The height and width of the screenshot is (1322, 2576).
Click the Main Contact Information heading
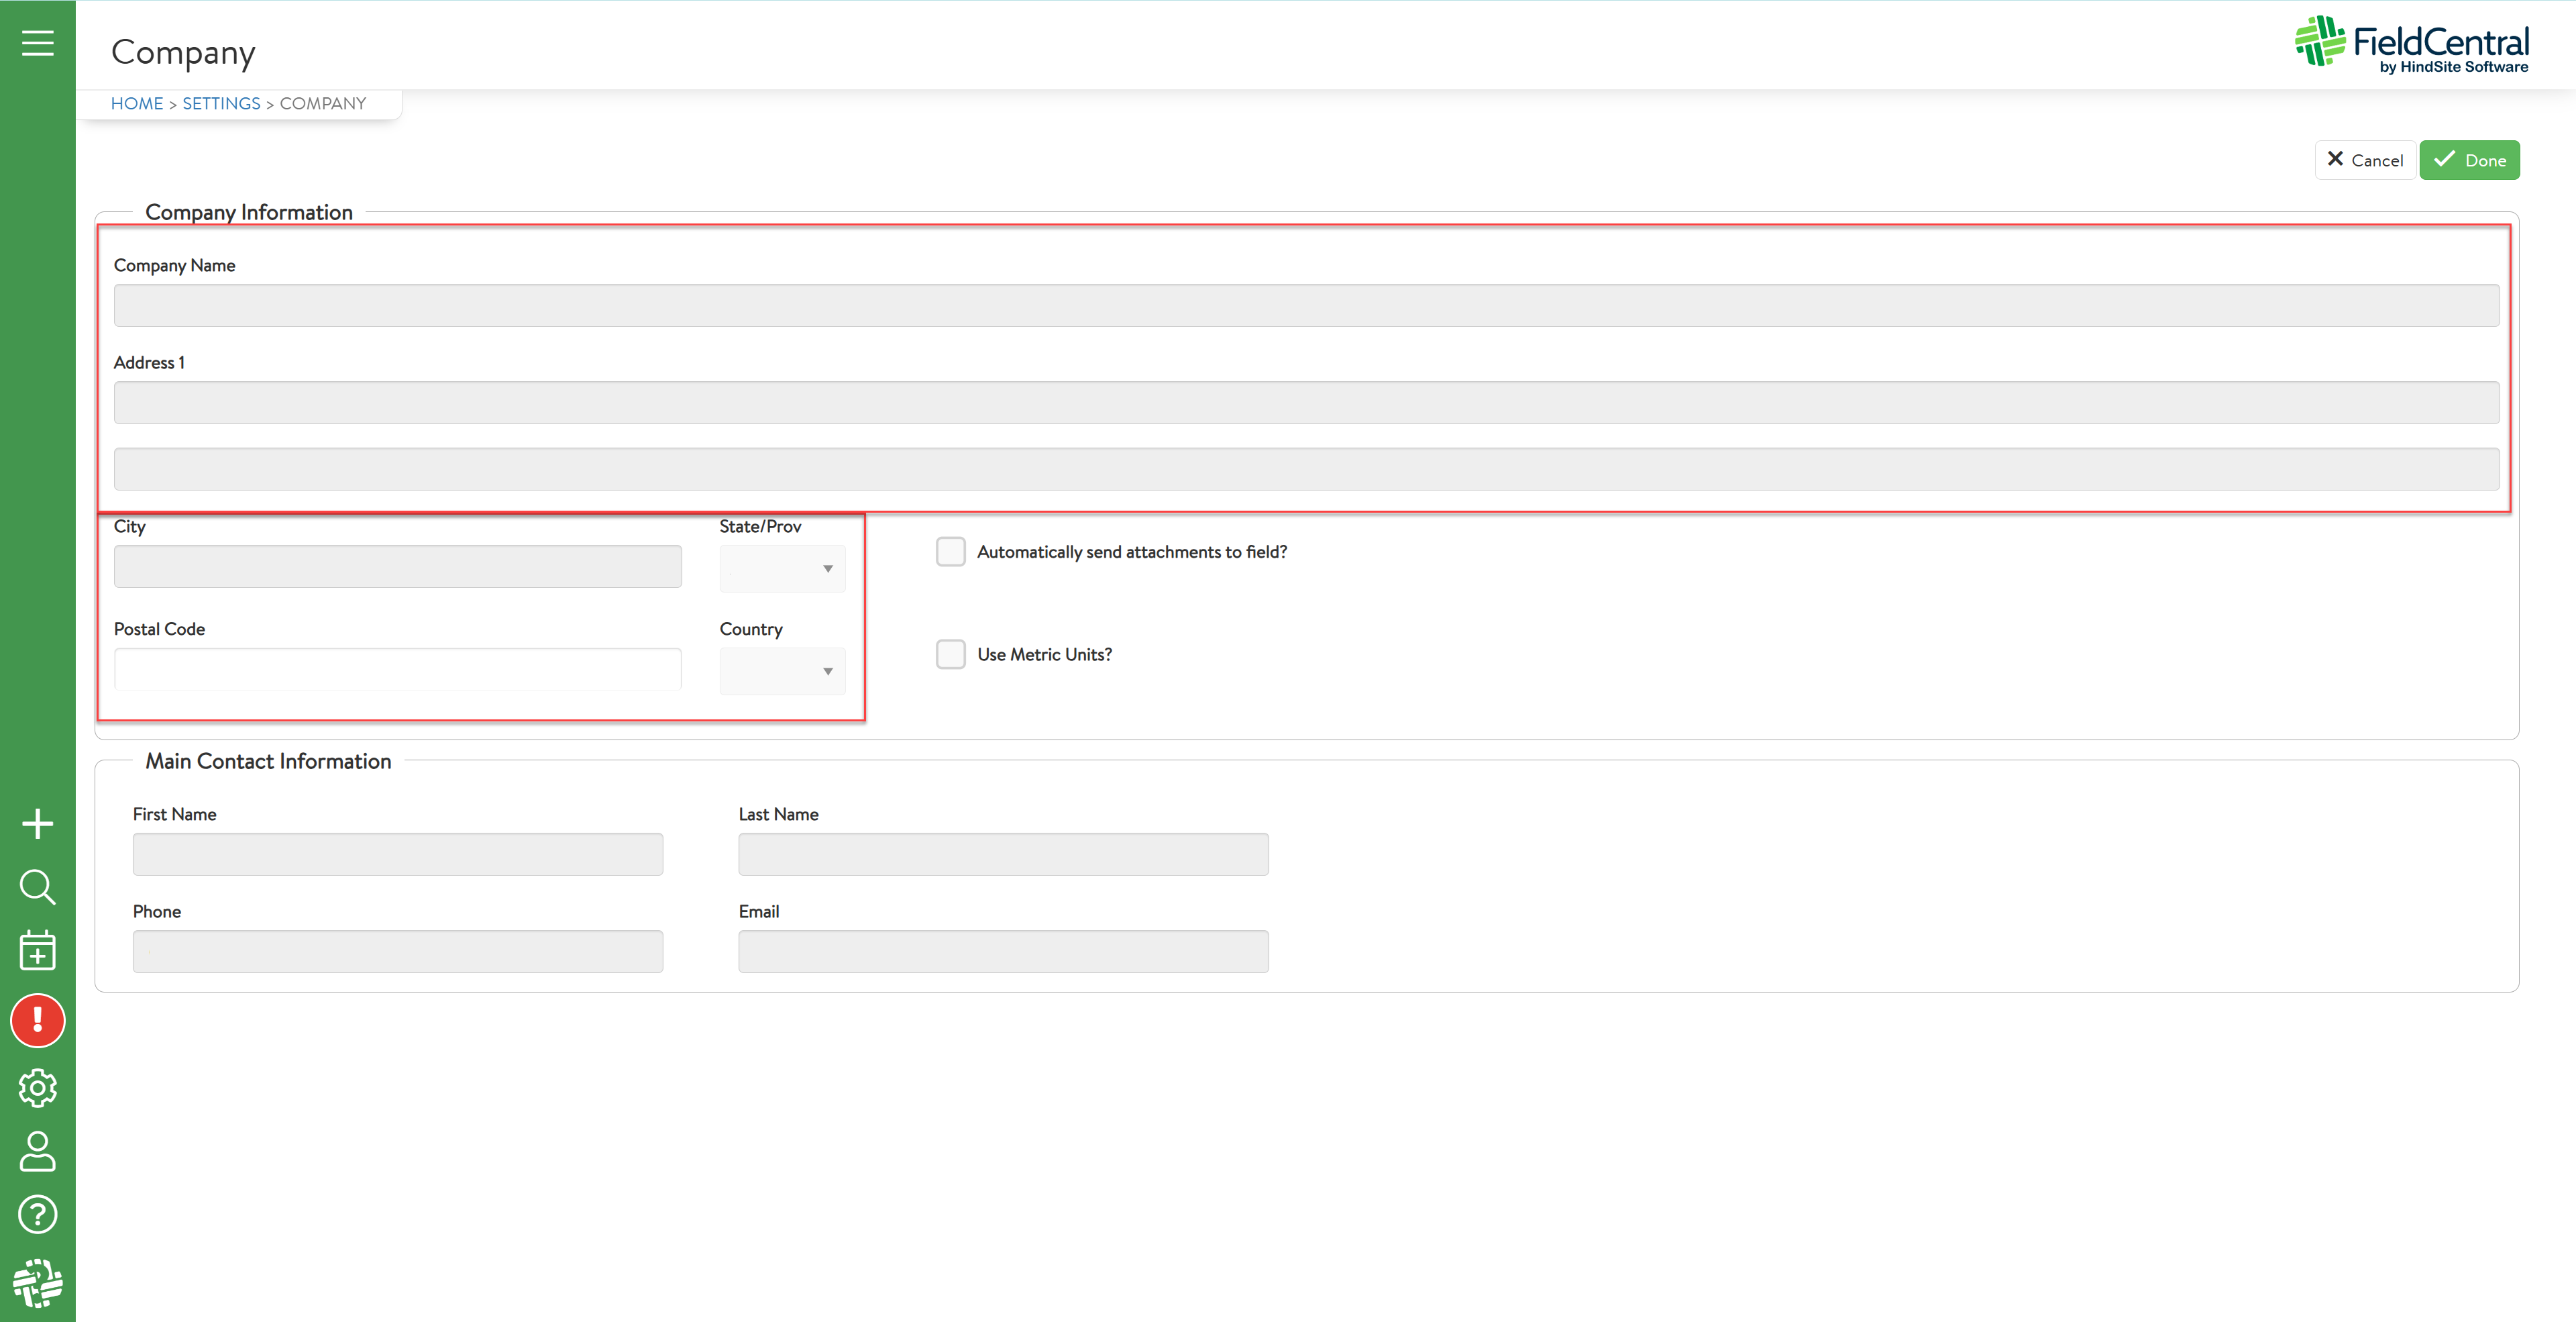click(x=268, y=761)
